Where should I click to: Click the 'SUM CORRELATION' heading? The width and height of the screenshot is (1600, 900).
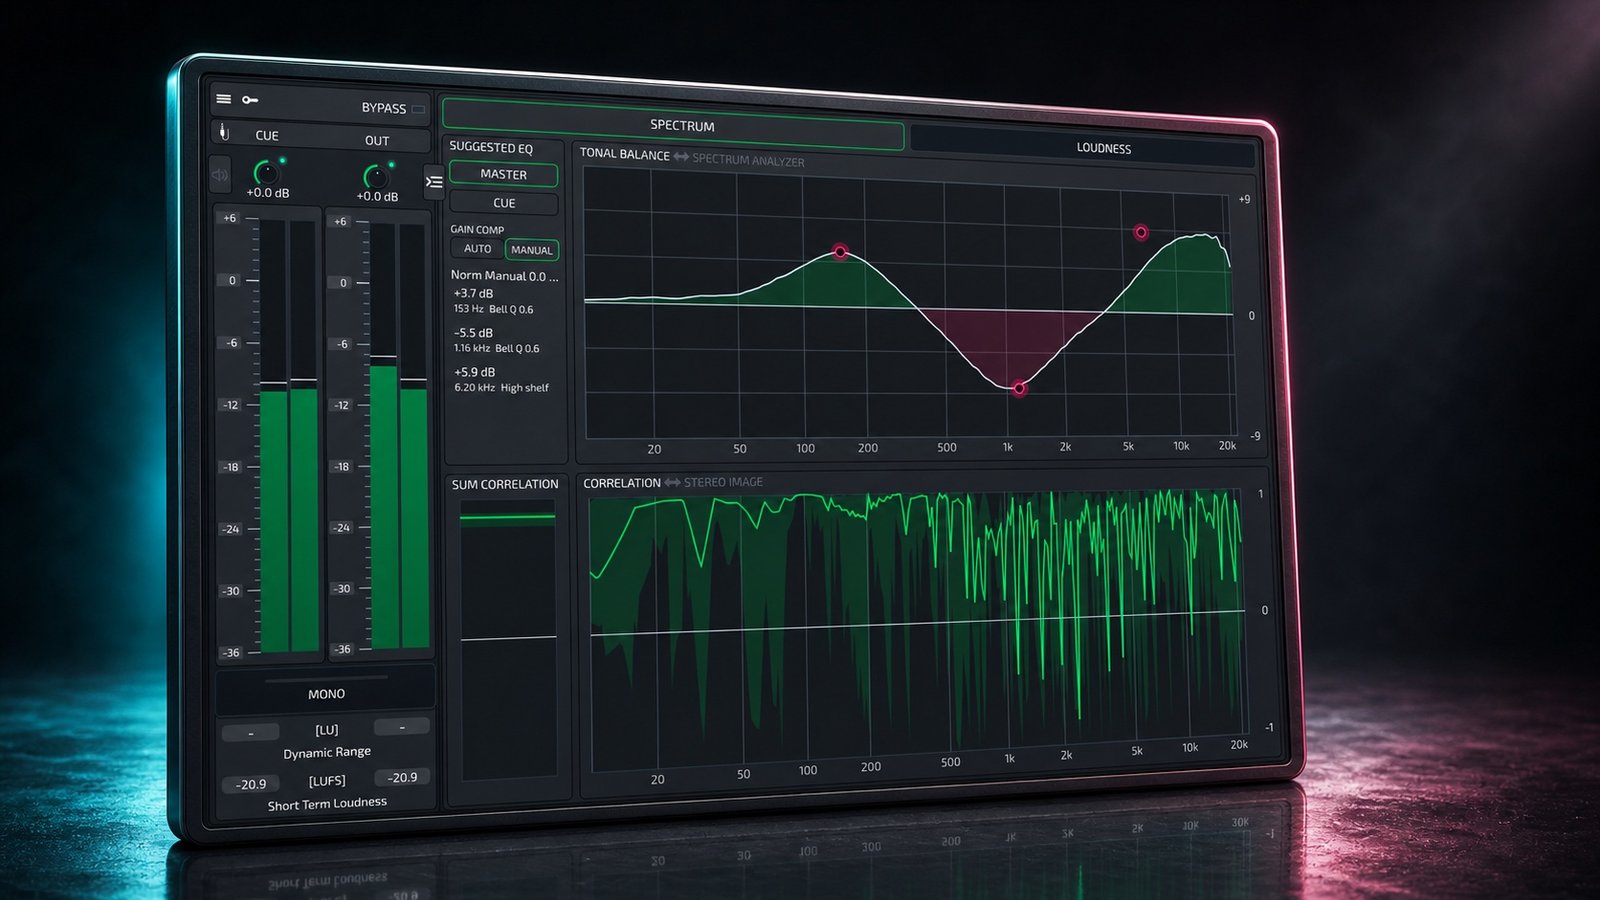coord(505,484)
